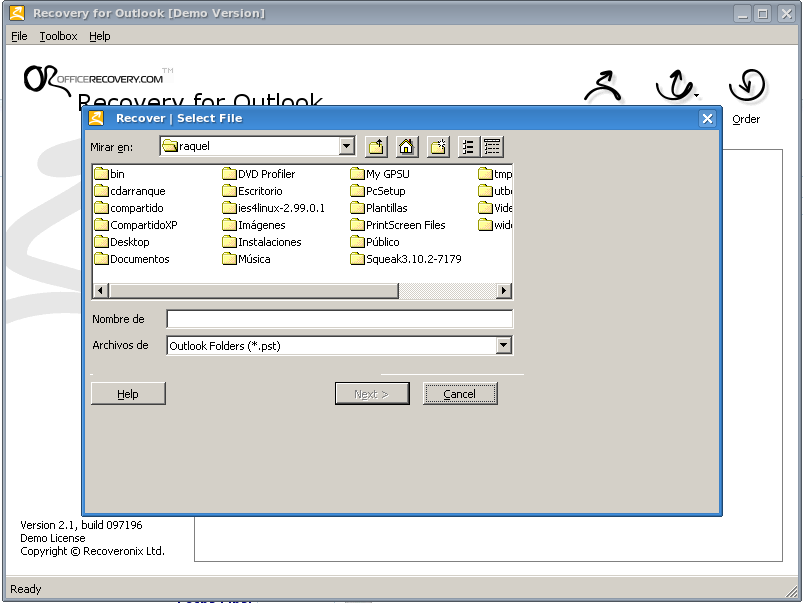Select the 'PcSetup' folder

click(x=378, y=191)
